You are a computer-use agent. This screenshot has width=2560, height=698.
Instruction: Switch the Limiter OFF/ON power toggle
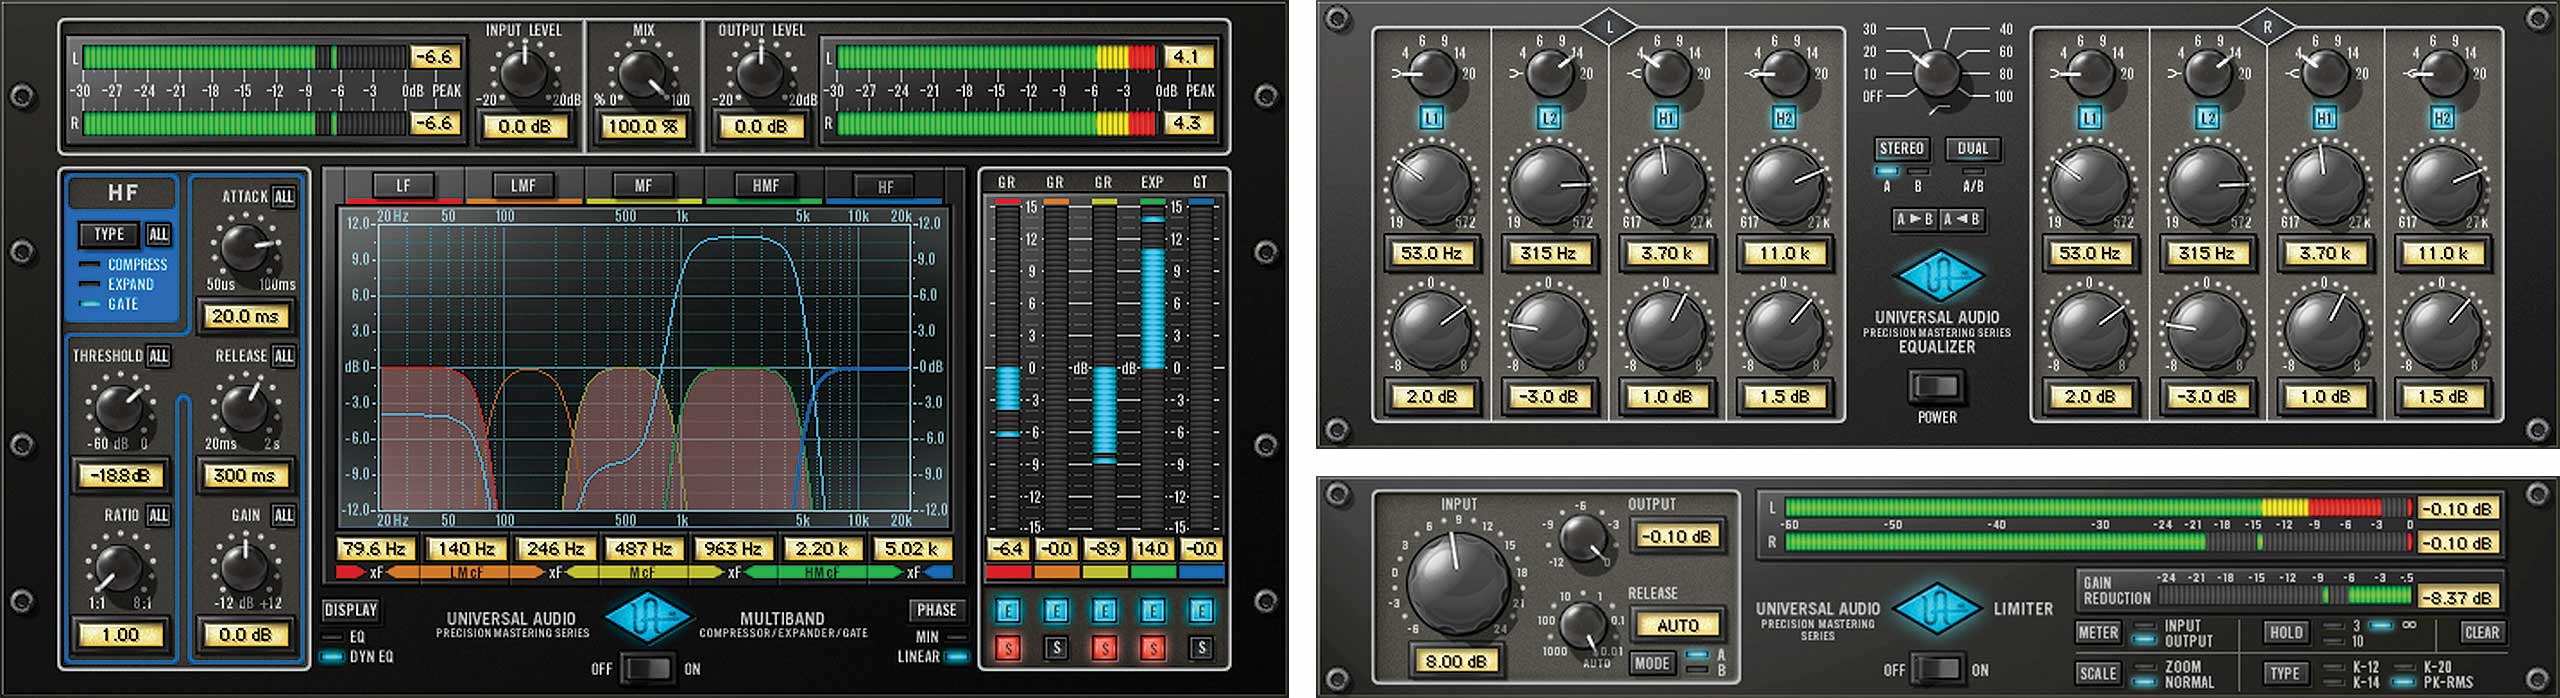coord(1937,669)
